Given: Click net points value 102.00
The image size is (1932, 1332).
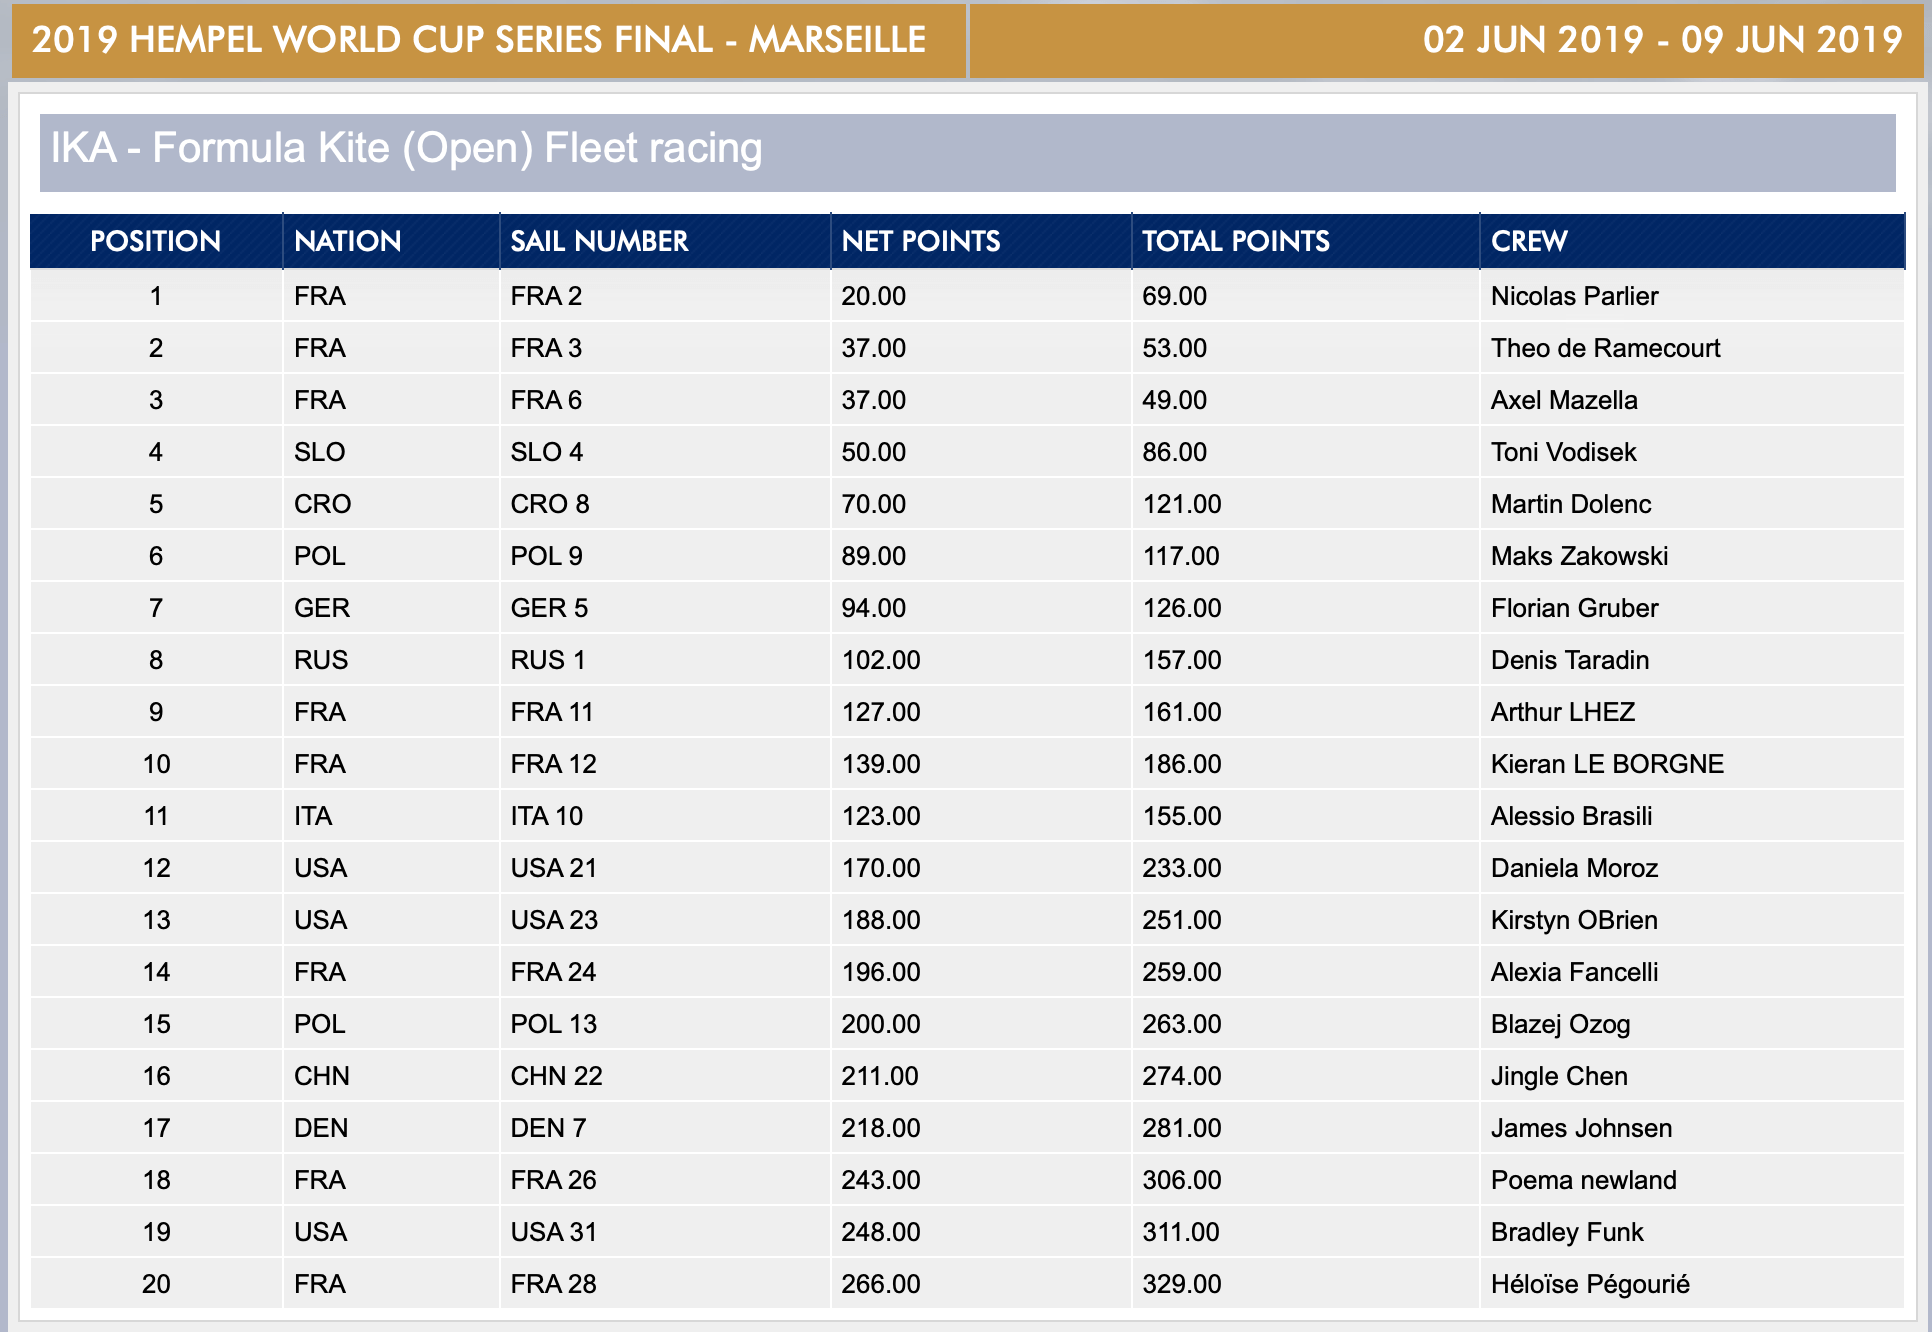Looking at the screenshot, I should click(x=881, y=660).
